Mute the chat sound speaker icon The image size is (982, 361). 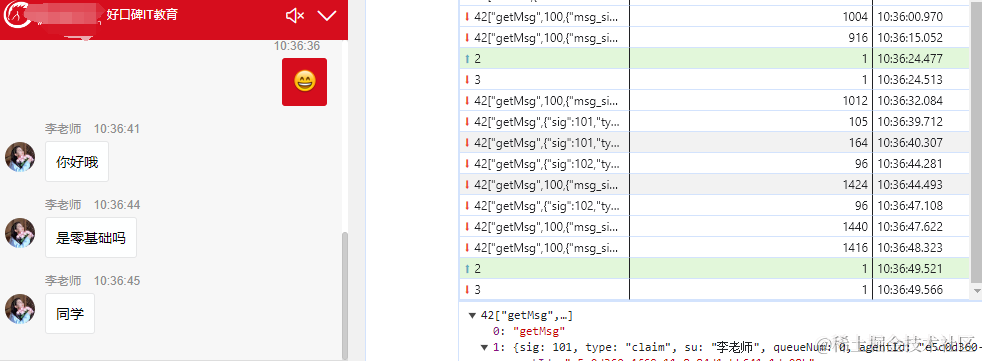point(294,16)
